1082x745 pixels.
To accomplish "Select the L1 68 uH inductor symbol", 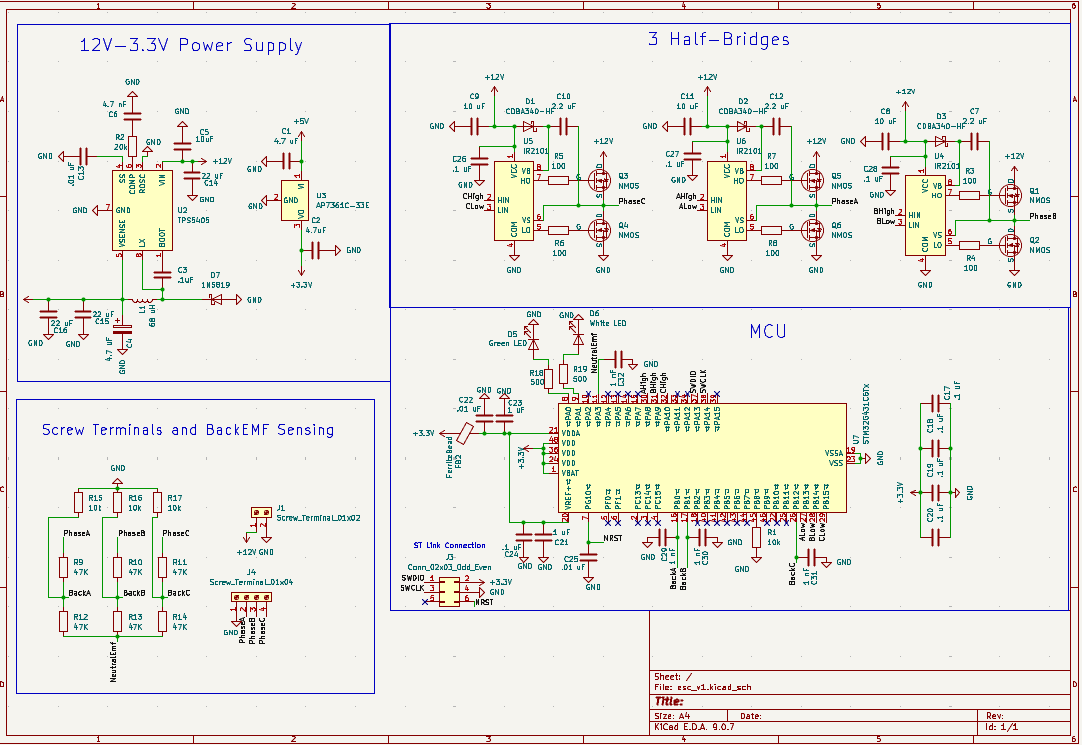I will point(143,300).
